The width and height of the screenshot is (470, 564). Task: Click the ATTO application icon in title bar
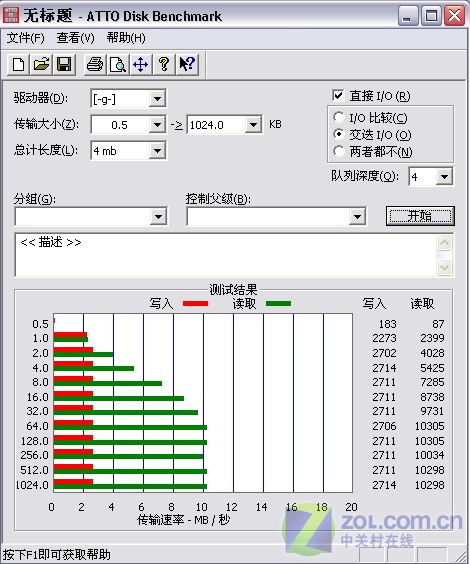tap(10, 15)
